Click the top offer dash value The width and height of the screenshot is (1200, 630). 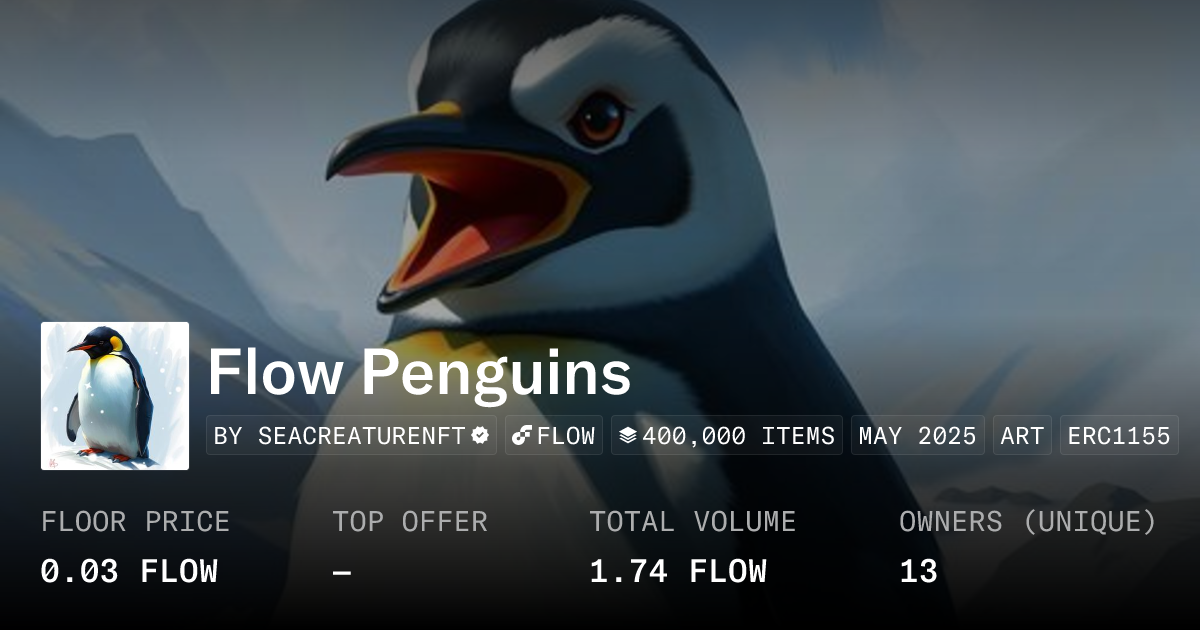click(x=342, y=572)
